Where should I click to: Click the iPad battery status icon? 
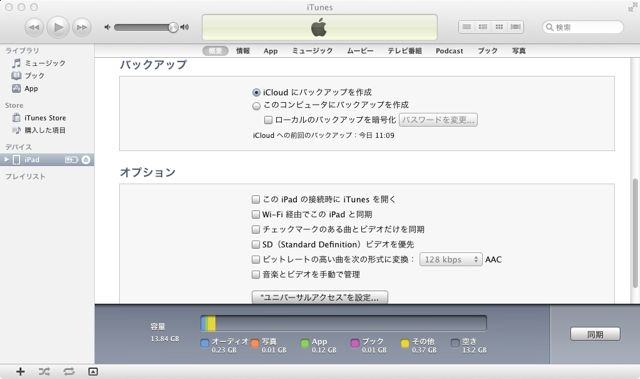tap(71, 160)
